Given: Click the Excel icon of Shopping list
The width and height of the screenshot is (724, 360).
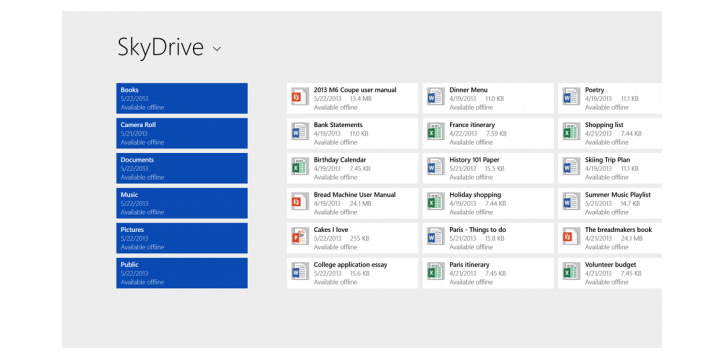Looking at the screenshot, I should click(x=571, y=132).
